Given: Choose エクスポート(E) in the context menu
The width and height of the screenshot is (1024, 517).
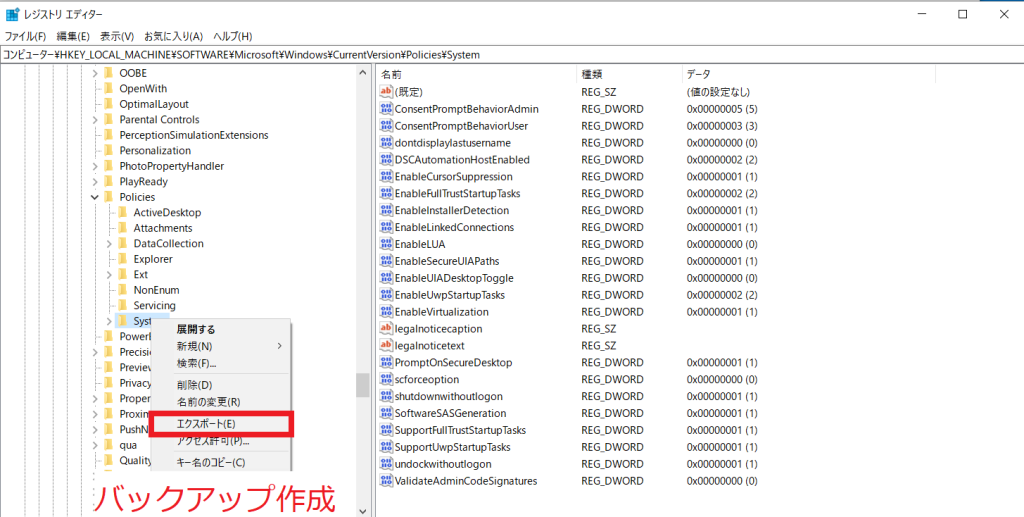Looking at the screenshot, I should click(221, 424).
